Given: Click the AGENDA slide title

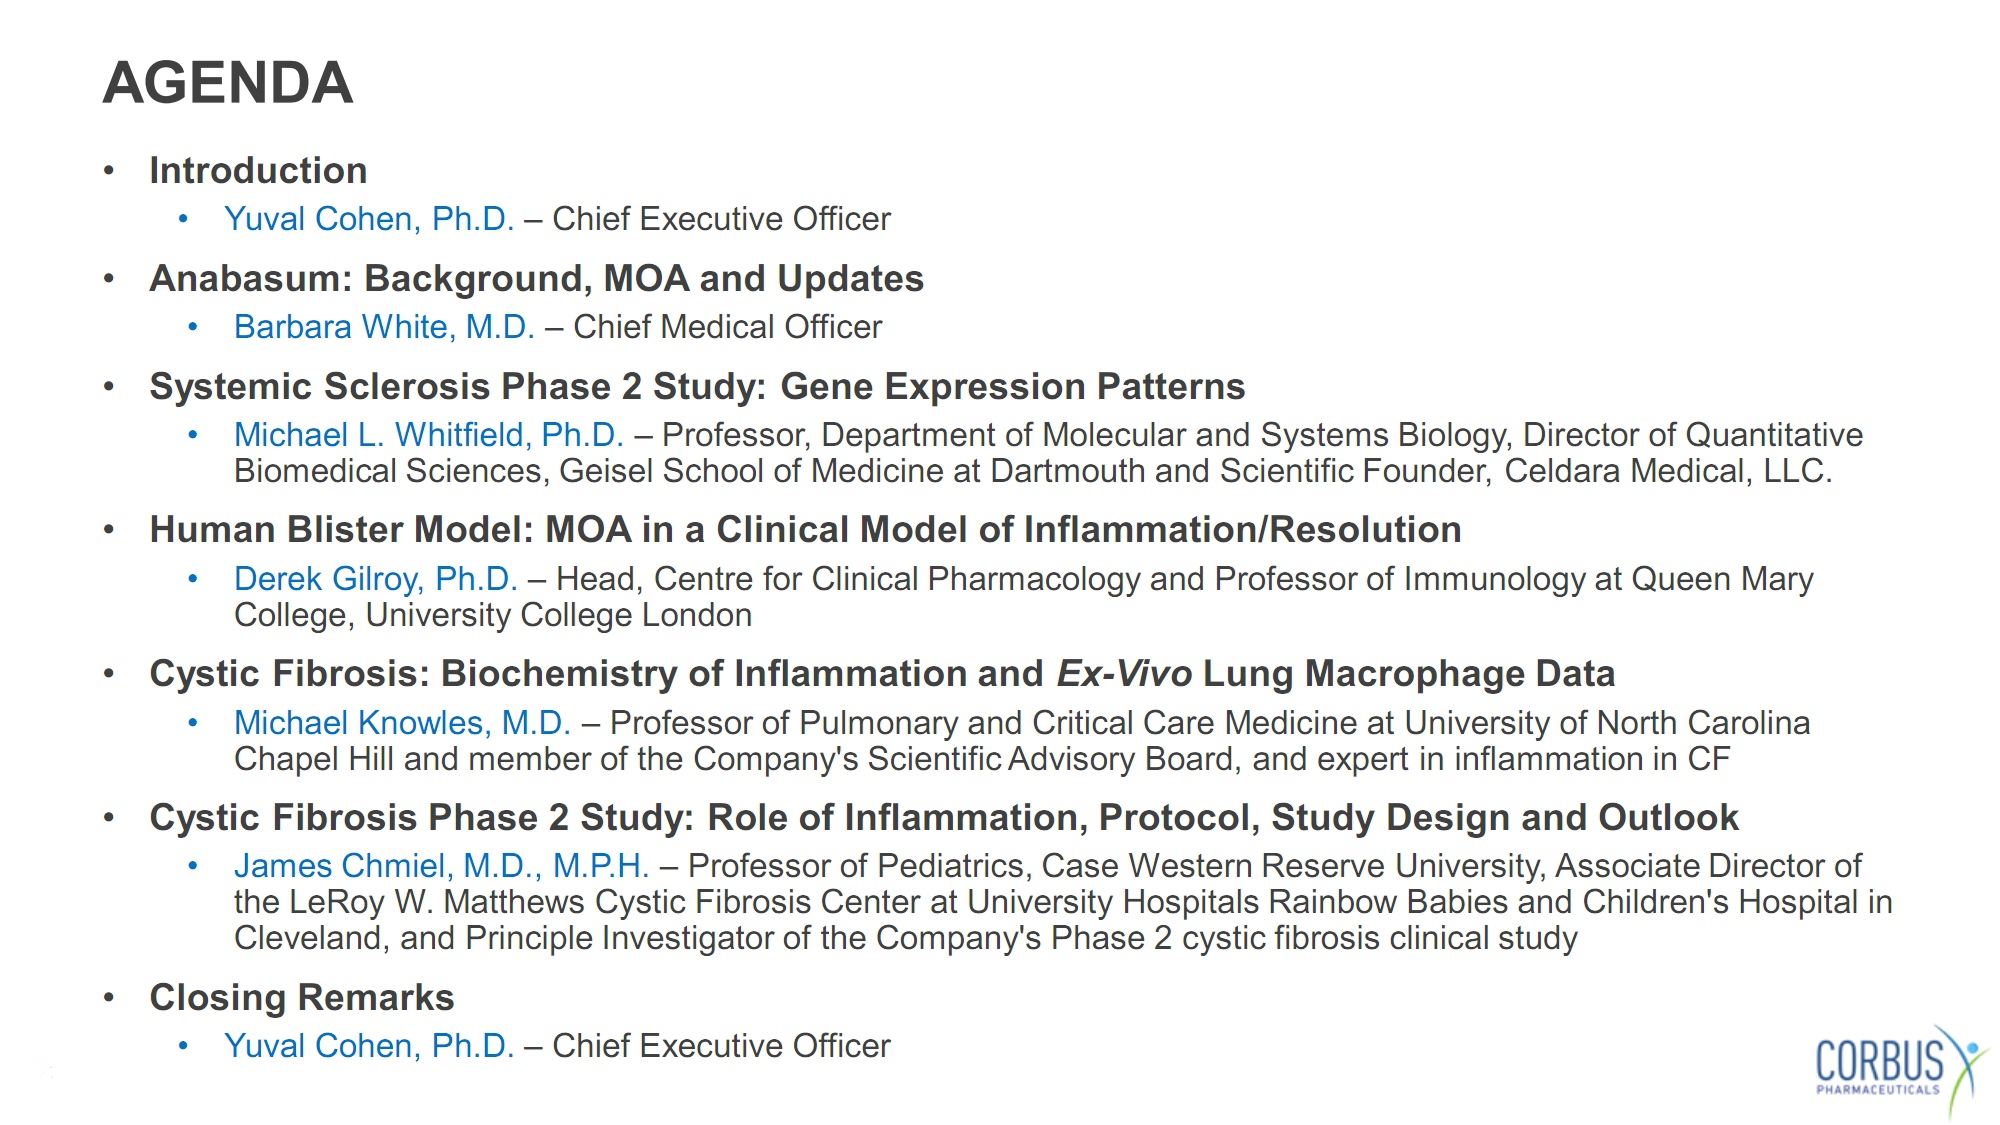Looking at the screenshot, I should click(x=228, y=82).
